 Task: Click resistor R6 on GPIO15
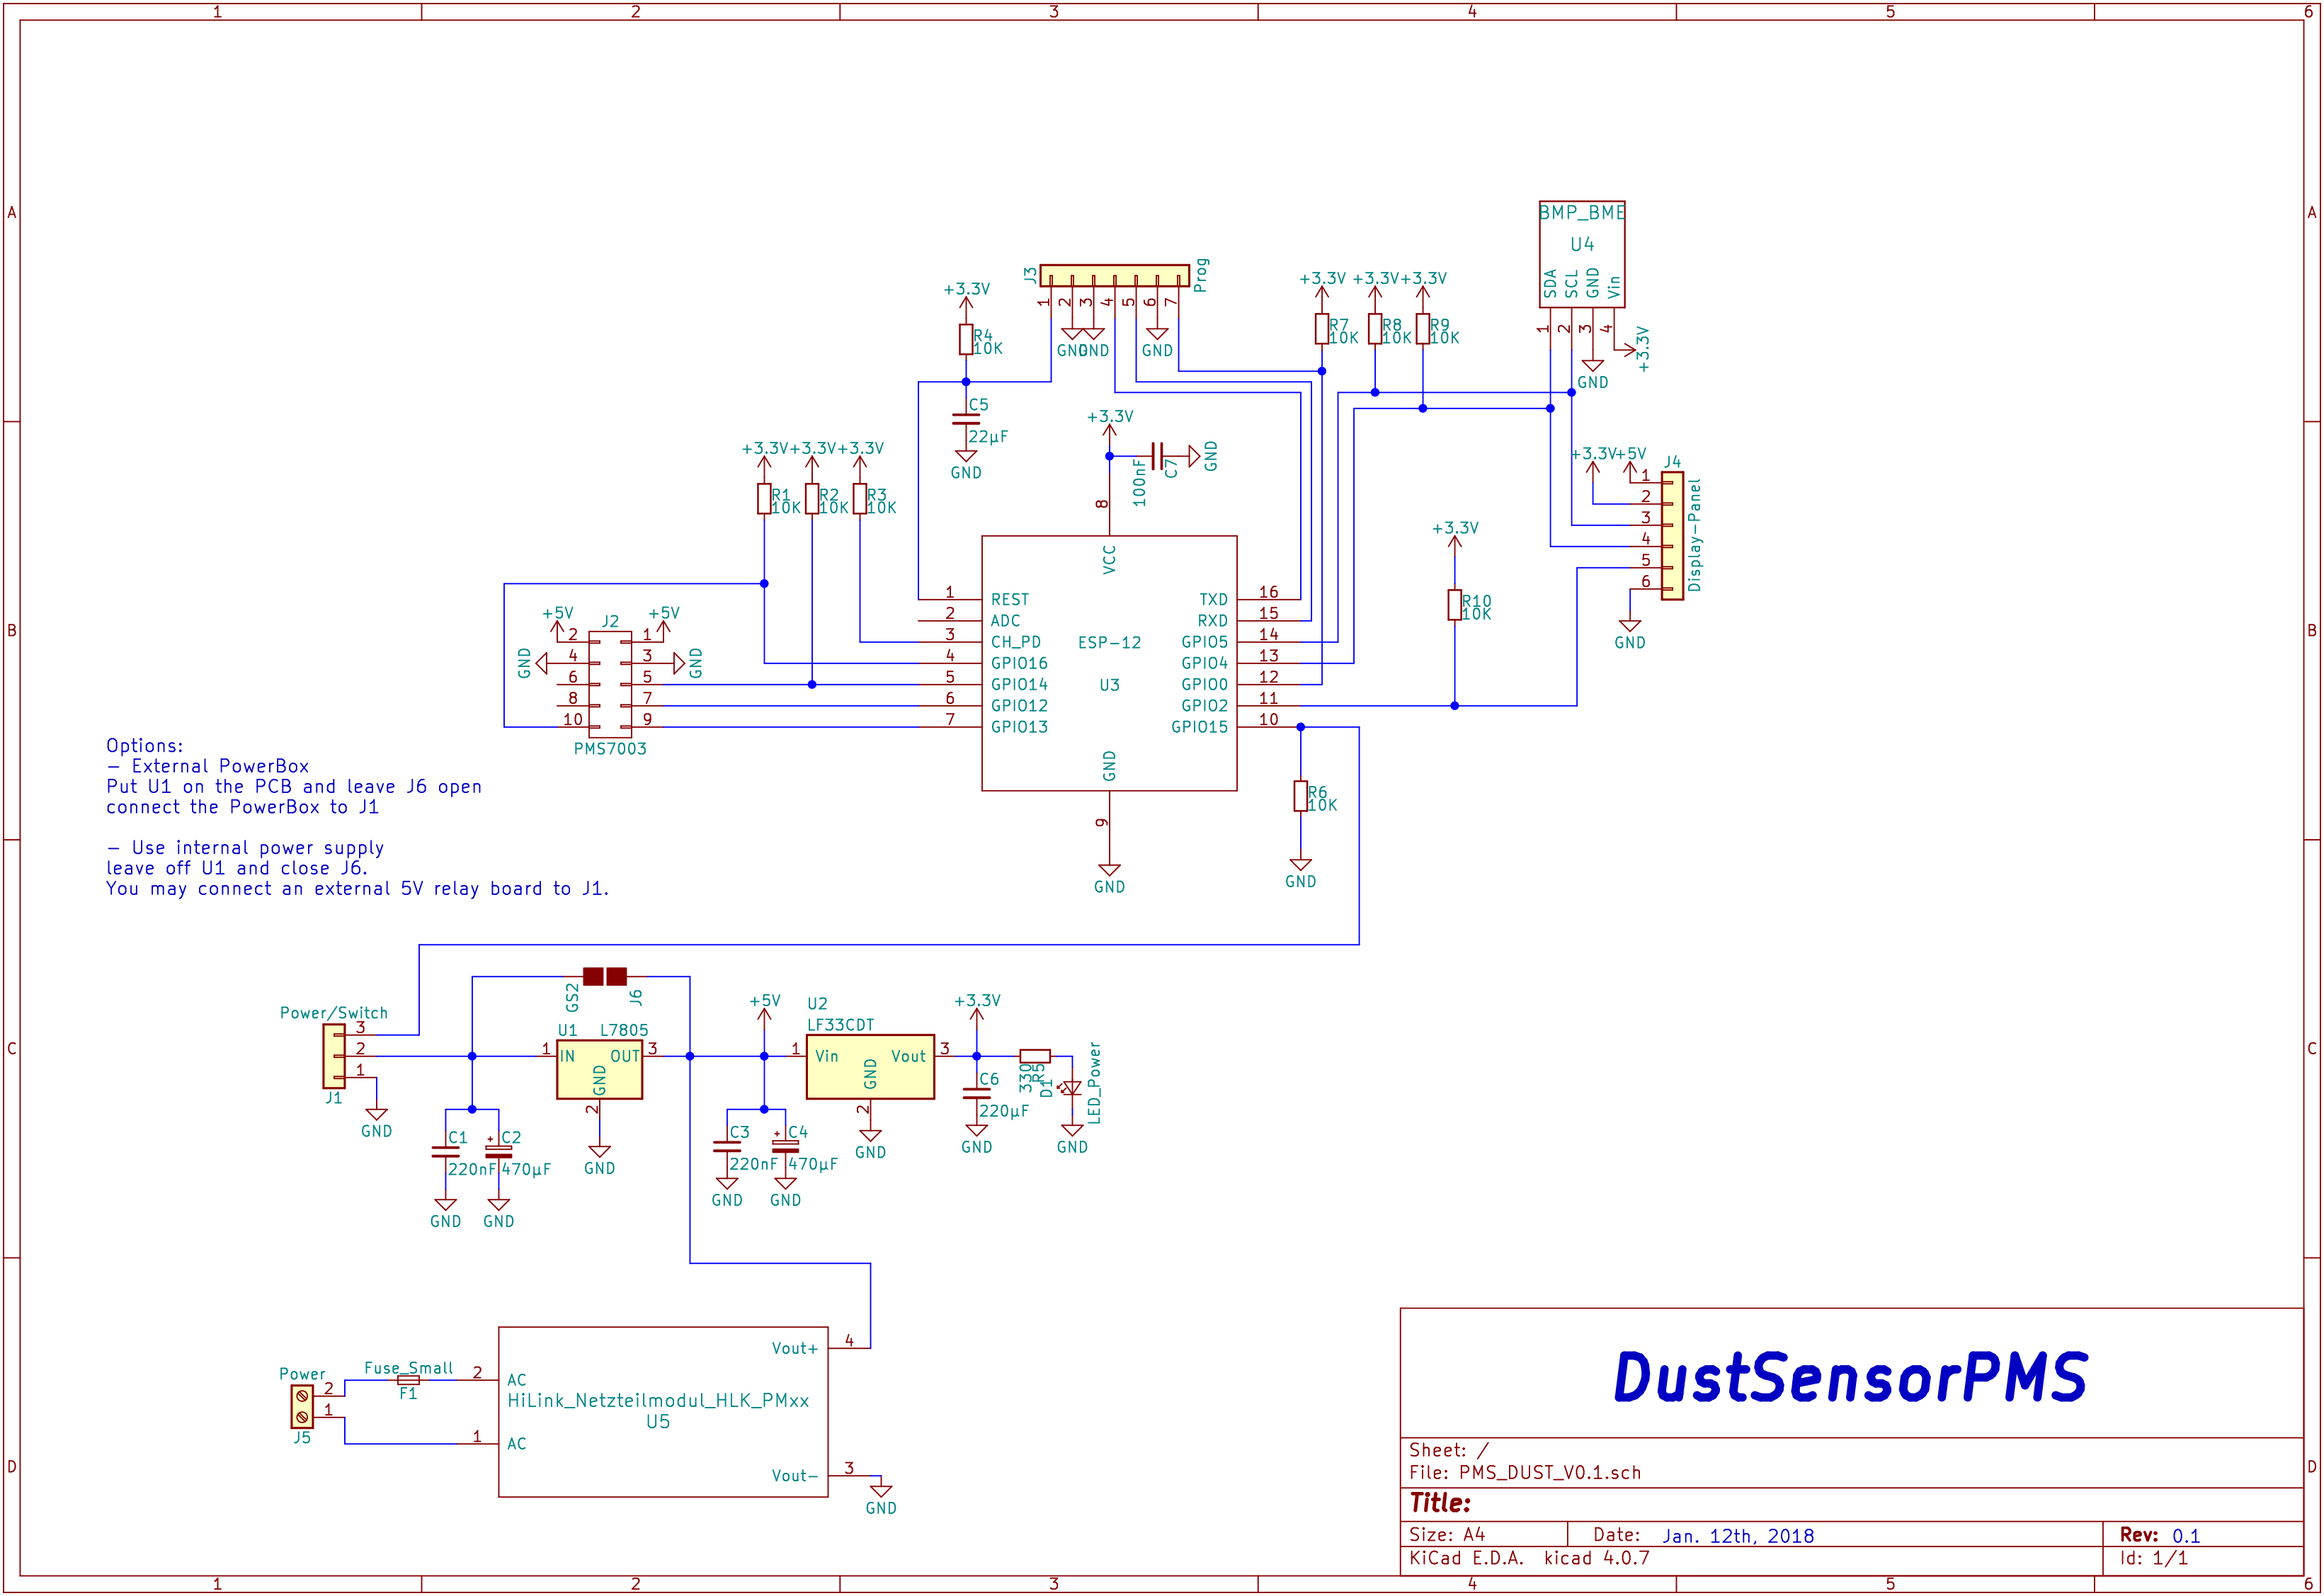pyautogui.click(x=1300, y=796)
